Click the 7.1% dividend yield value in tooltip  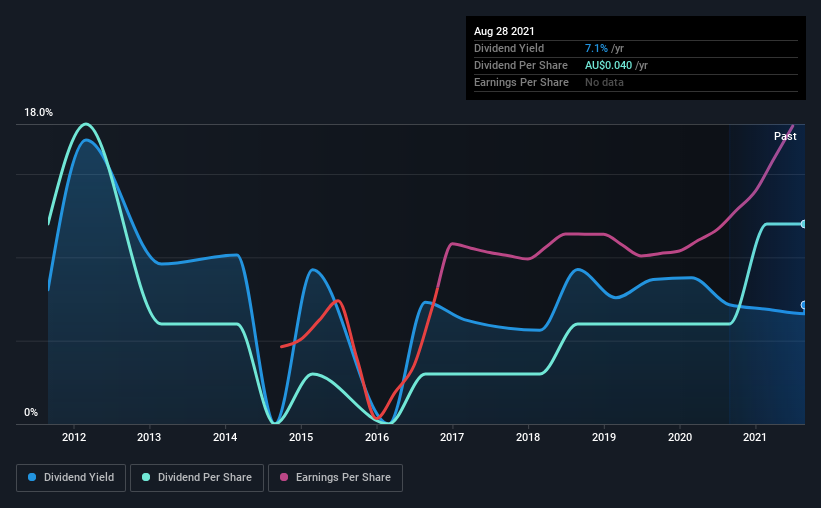coord(596,48)
